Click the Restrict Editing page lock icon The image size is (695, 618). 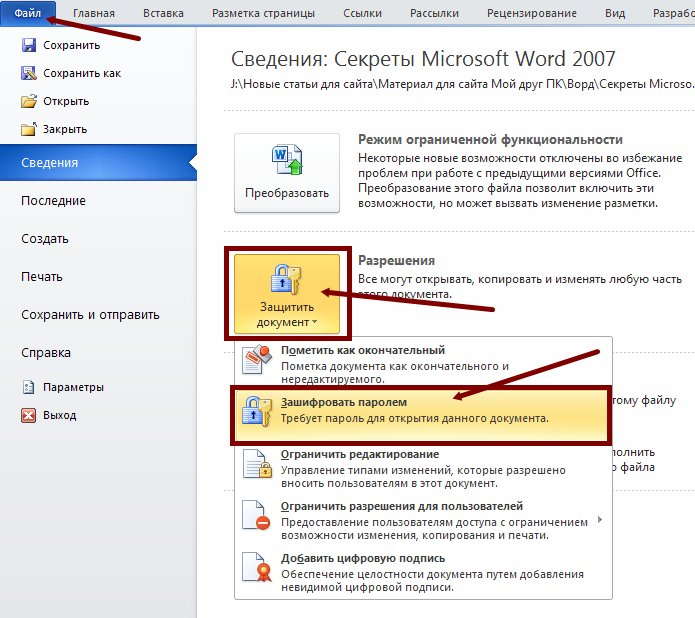tap(257, 463)
